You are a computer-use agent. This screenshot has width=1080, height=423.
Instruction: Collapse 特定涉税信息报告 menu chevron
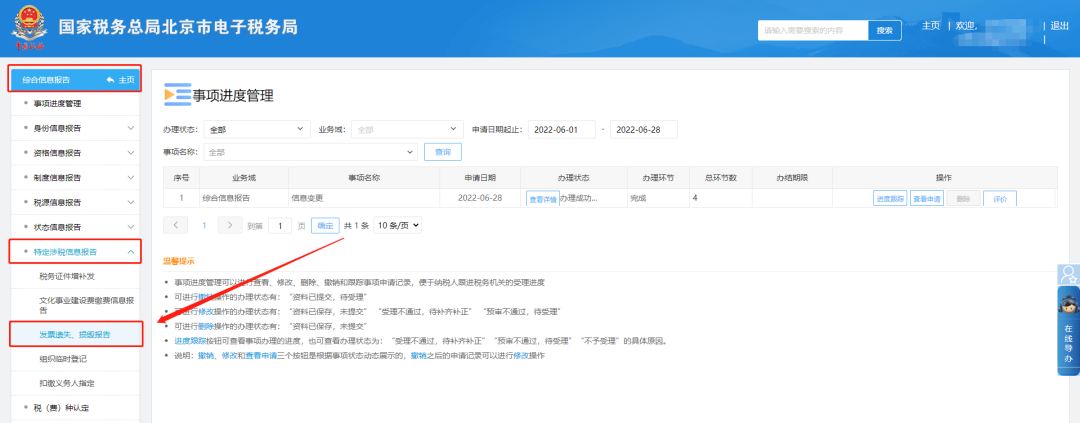point(131,252)
